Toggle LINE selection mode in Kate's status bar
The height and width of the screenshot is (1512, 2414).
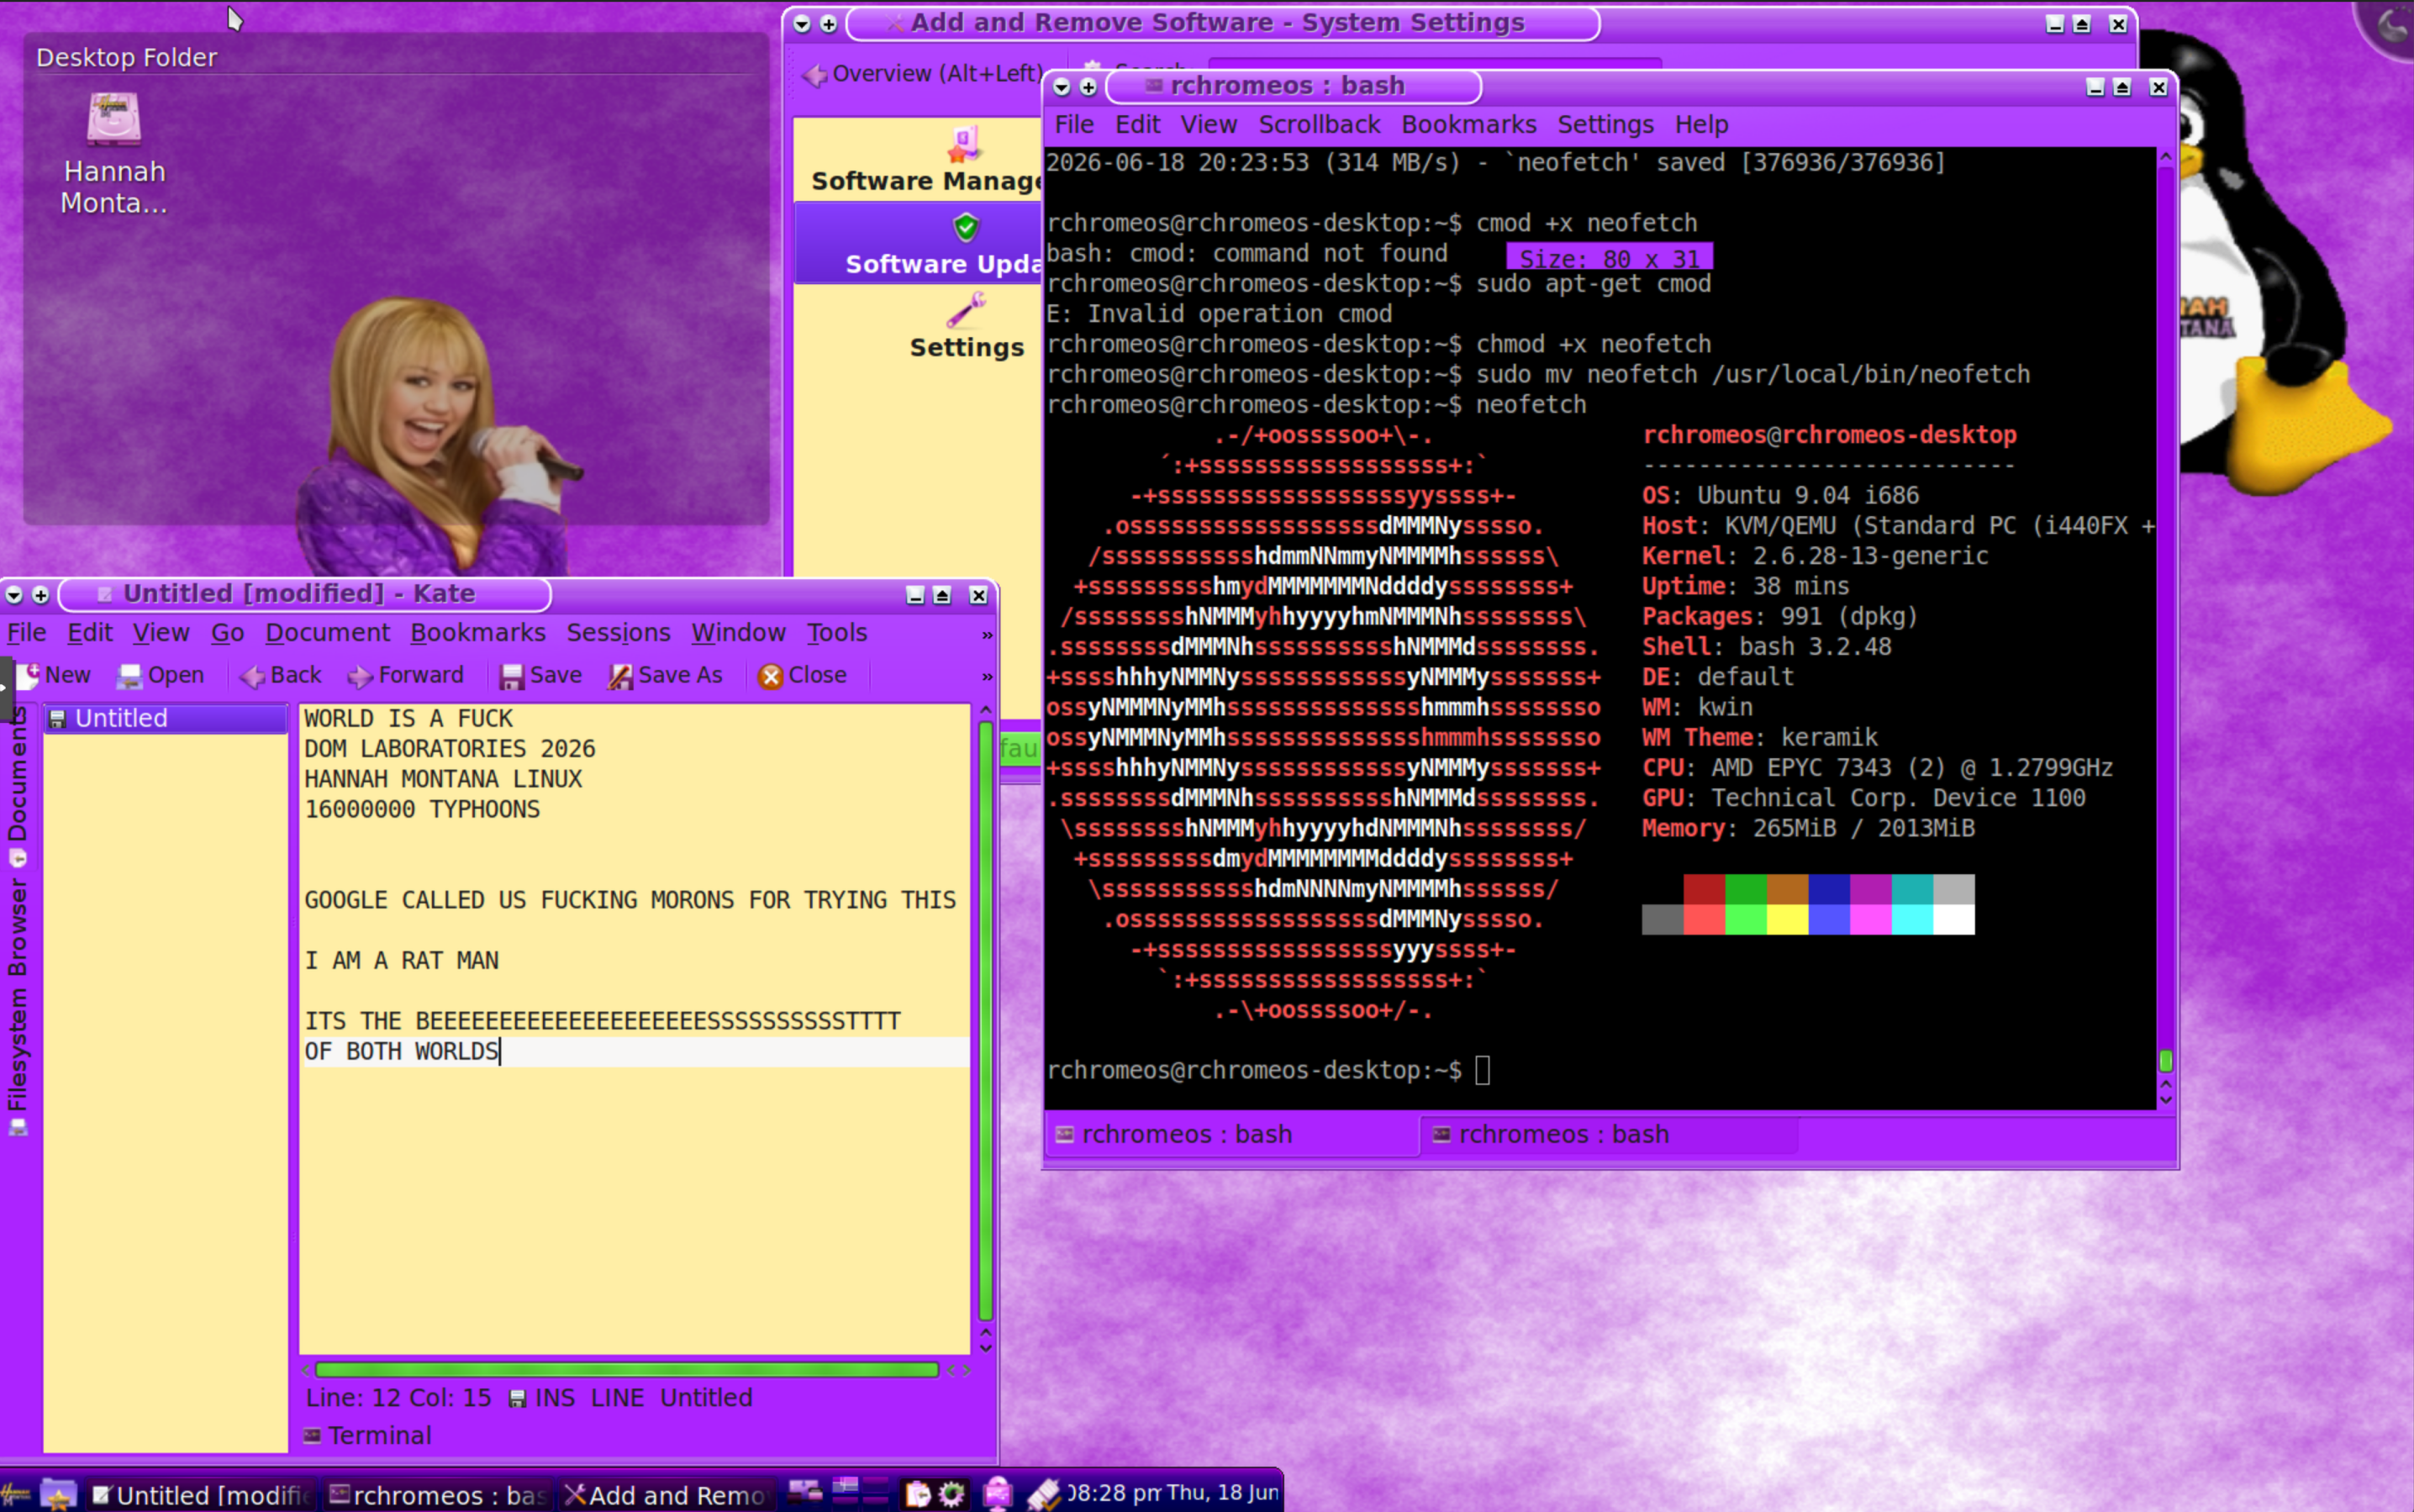pyautogui.click(x=617, y=1398)
